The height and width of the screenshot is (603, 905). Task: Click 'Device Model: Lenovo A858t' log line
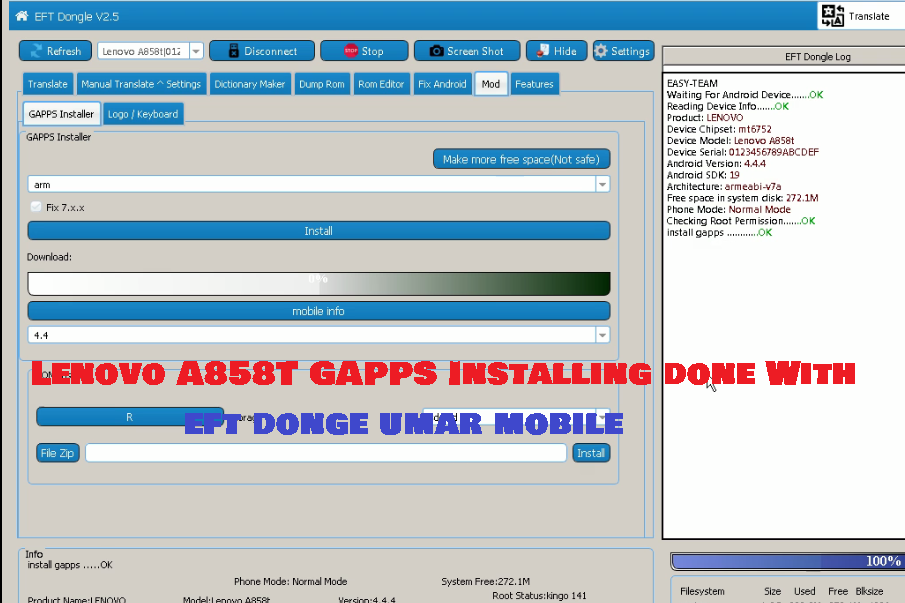[730, 141]
